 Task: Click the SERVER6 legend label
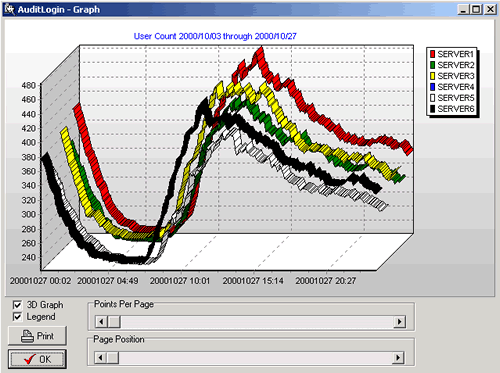tap(456, 109)
